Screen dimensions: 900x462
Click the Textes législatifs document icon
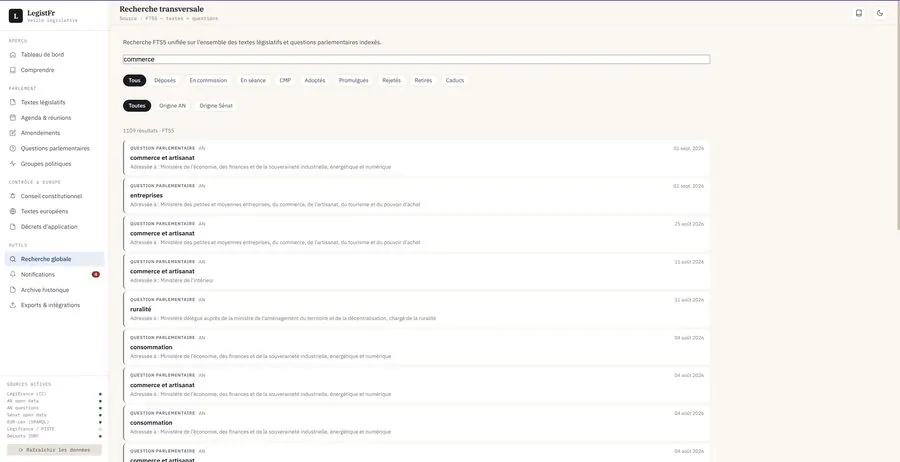[x=13, y=103]
